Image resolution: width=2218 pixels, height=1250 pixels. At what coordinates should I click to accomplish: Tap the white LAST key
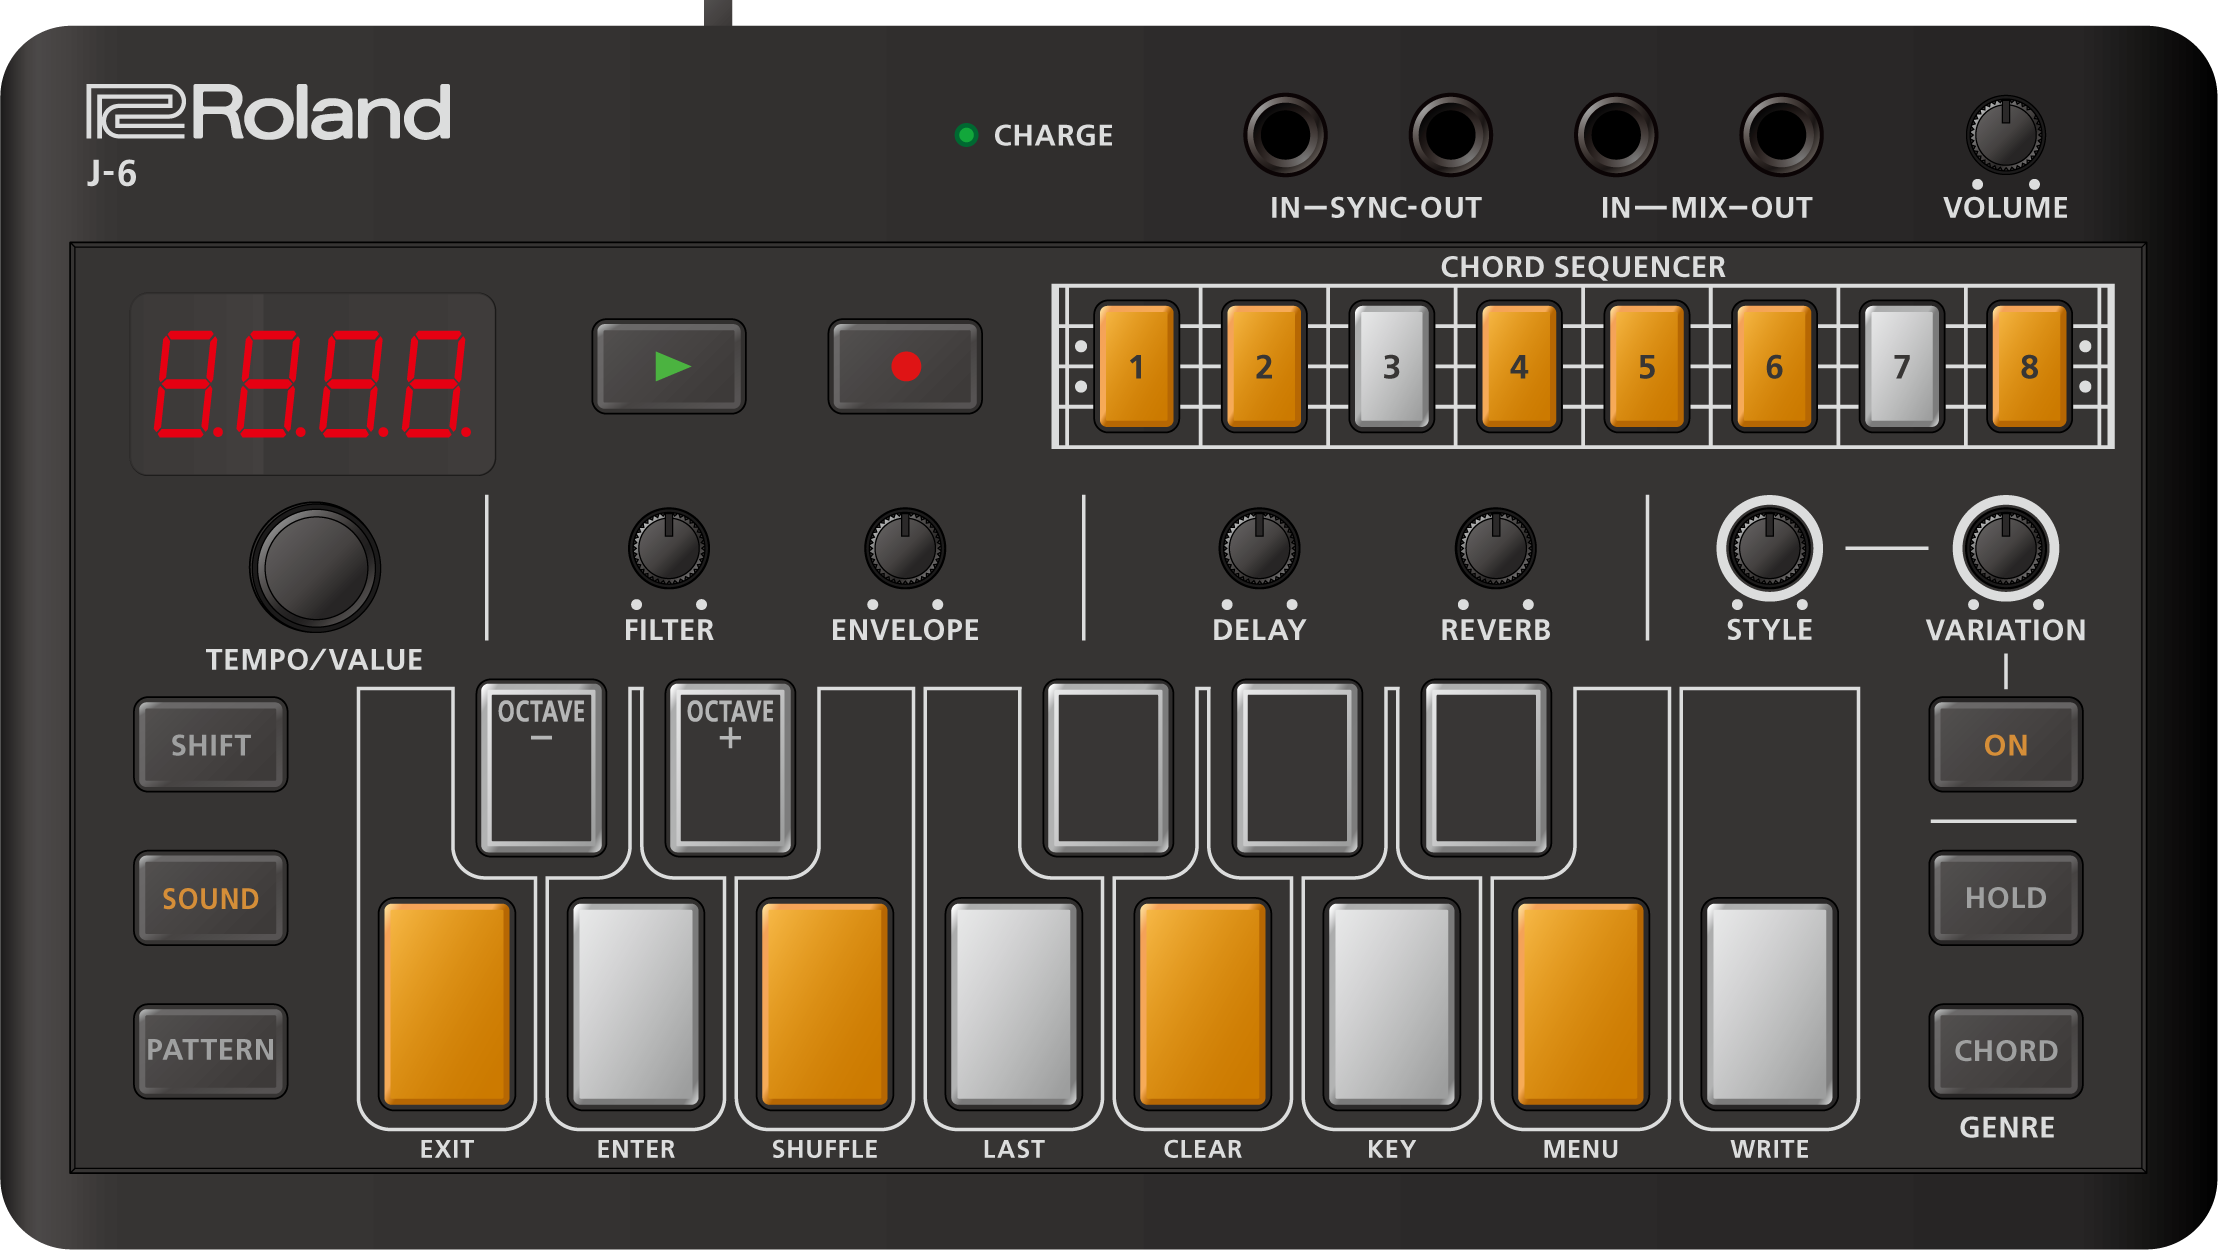point(1014,1004)
